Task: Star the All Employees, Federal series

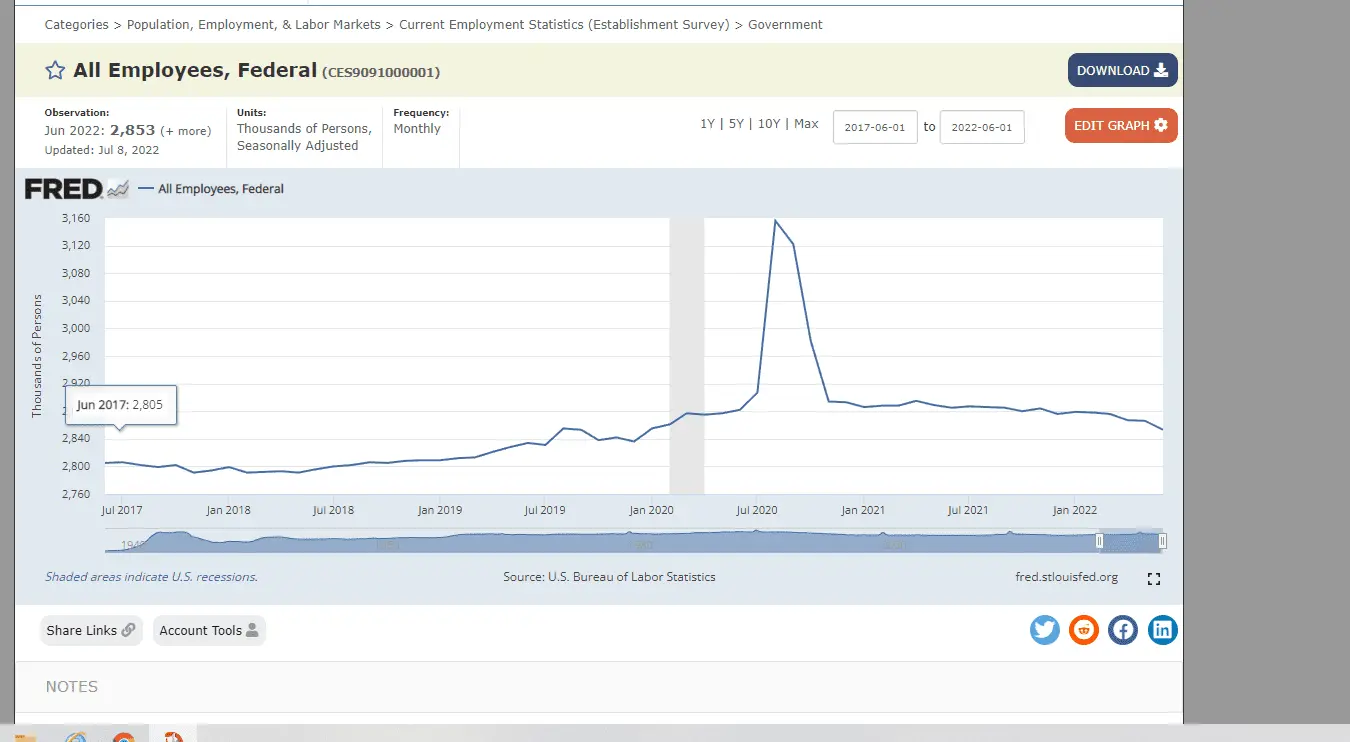Action: tap(55, 71)
